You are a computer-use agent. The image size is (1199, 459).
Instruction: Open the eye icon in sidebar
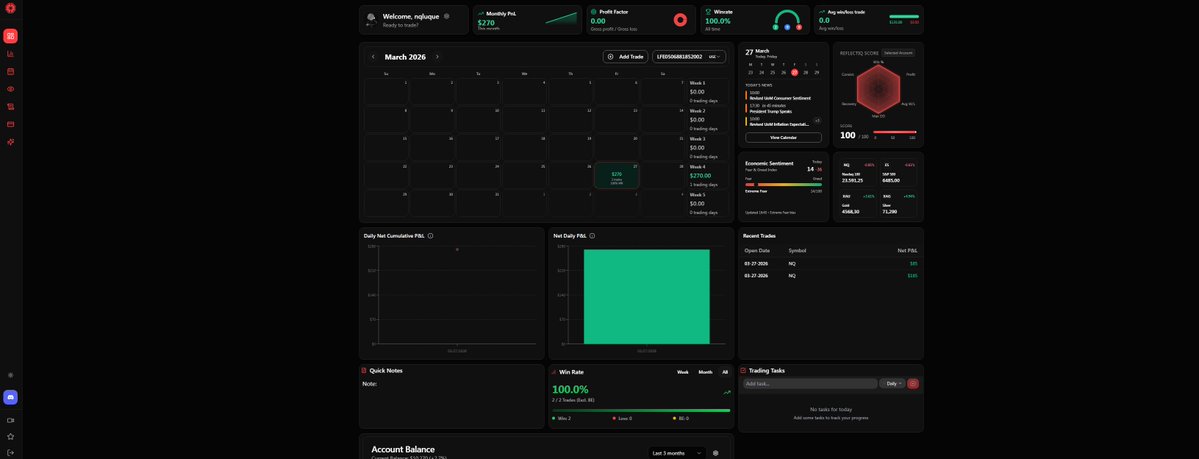pos(11,89)
